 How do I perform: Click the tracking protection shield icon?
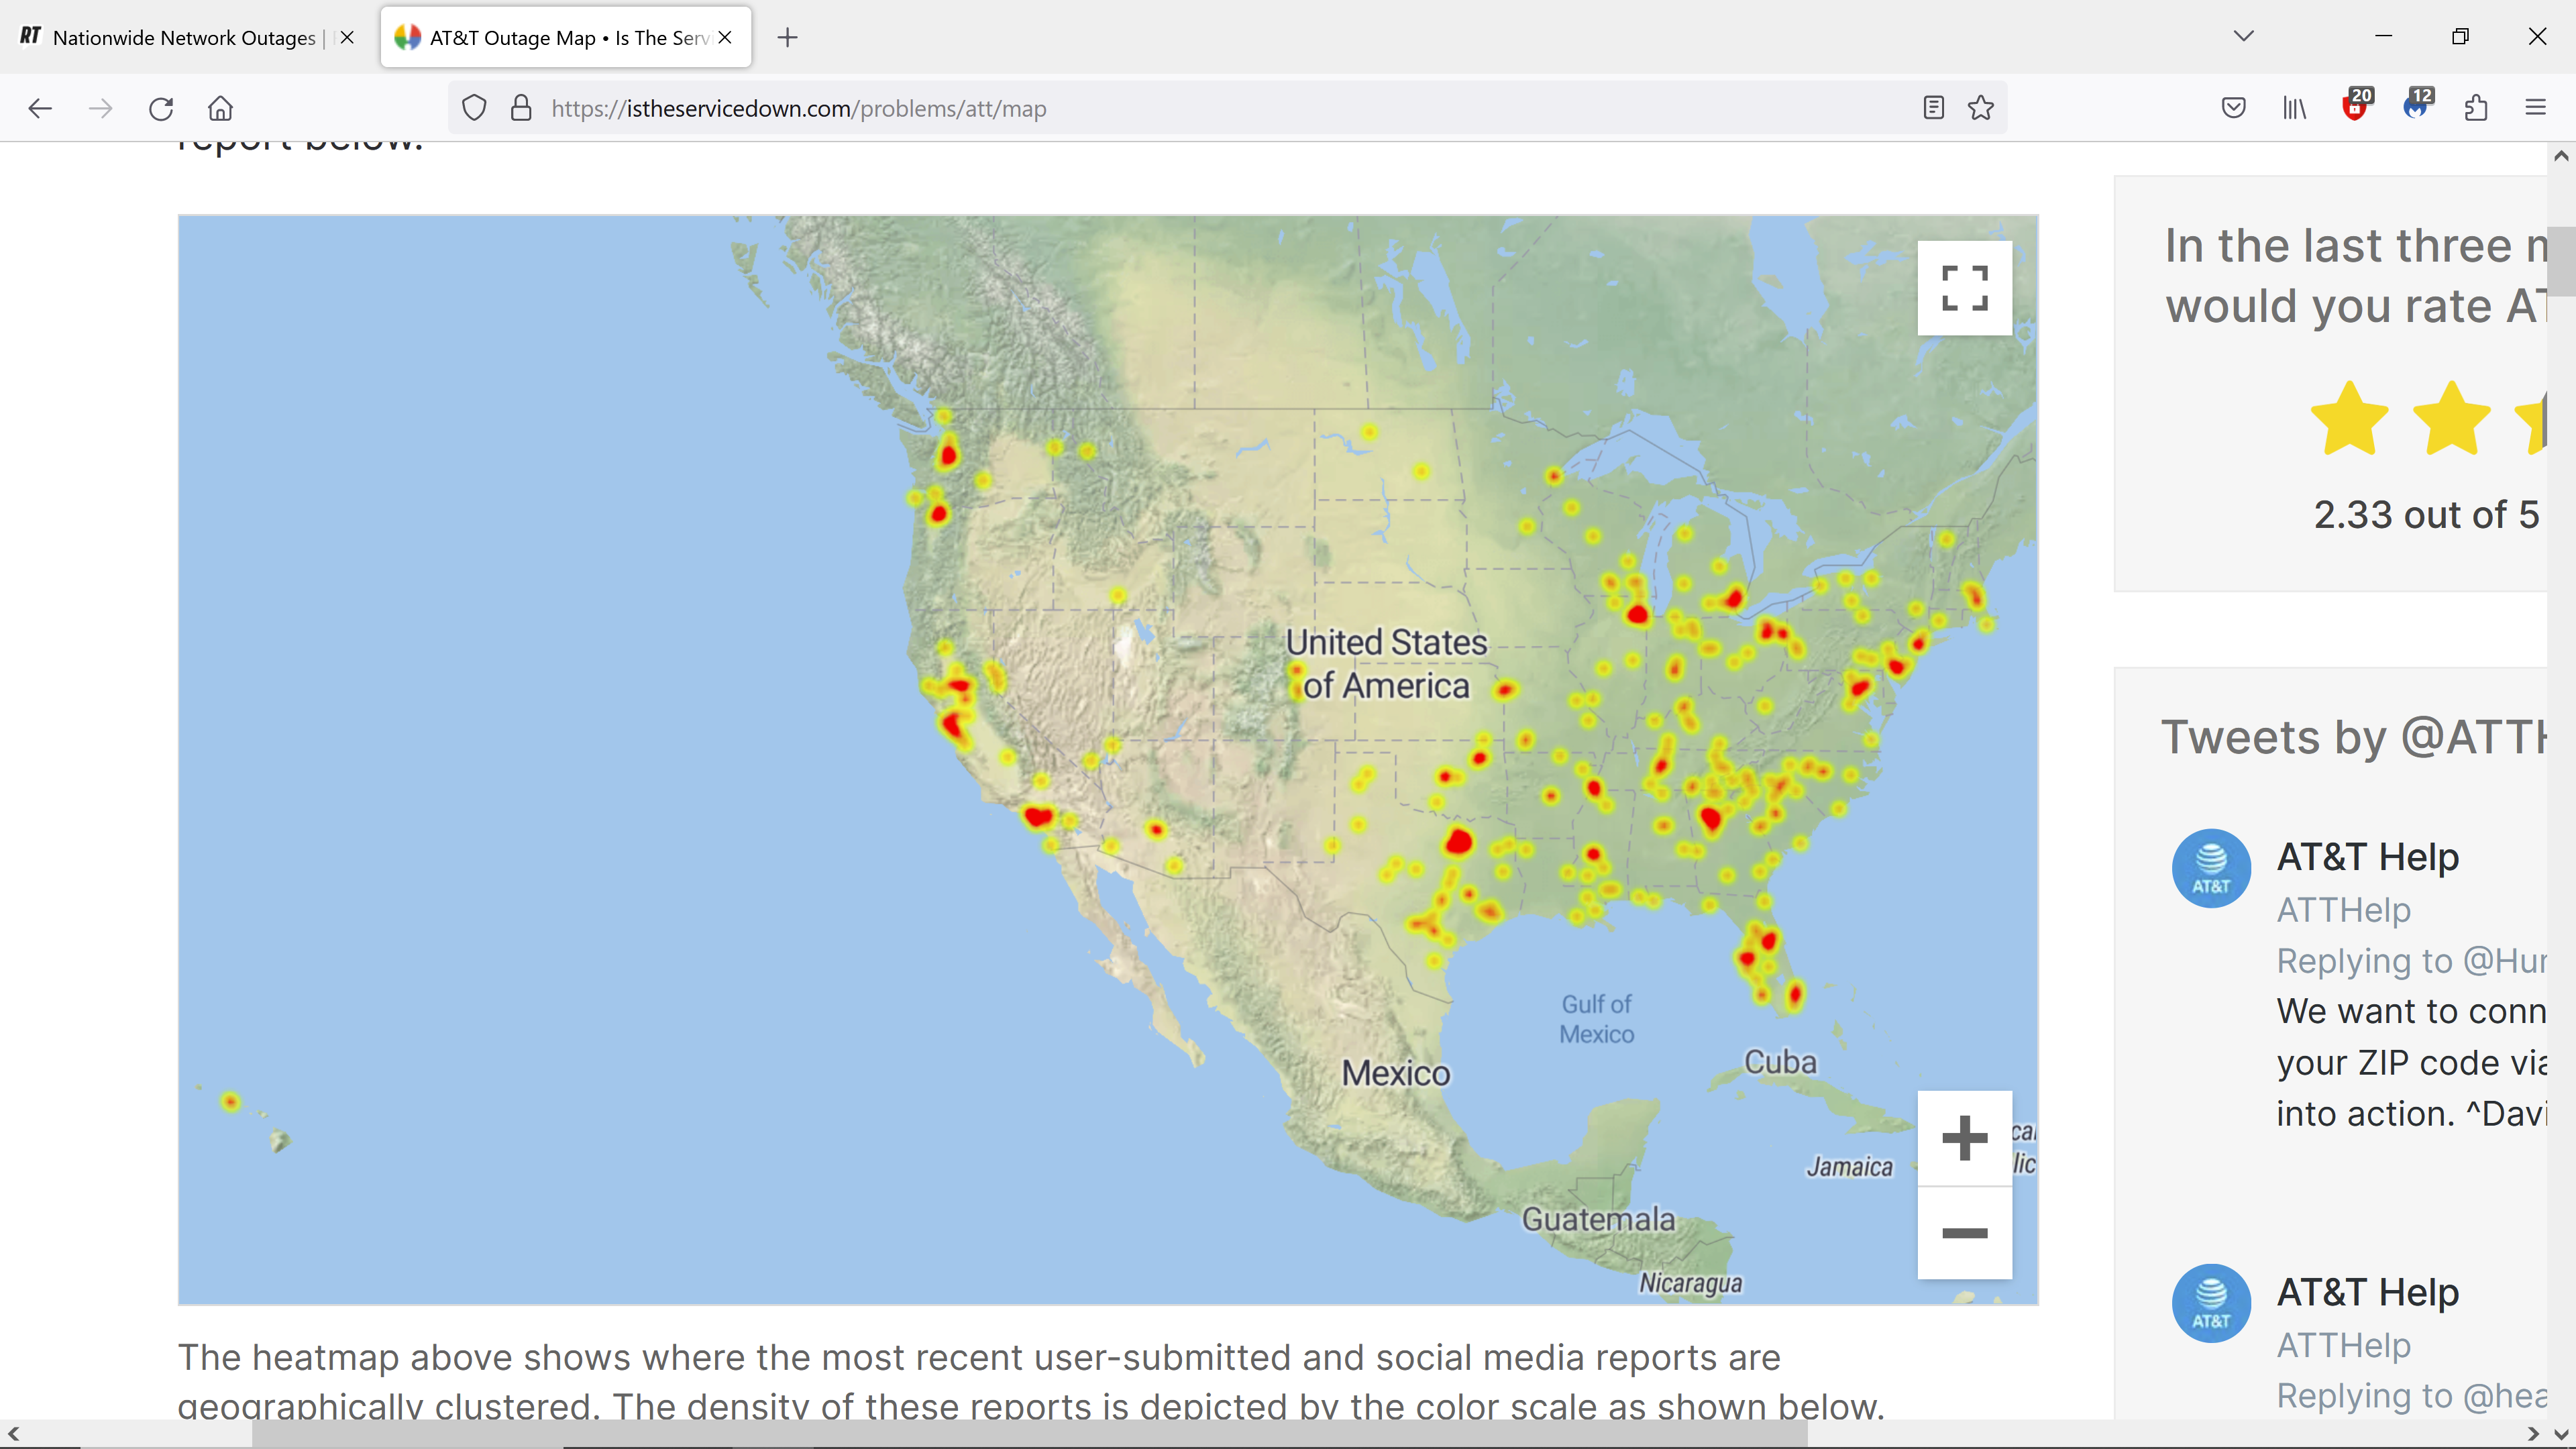tap(474, 108)
